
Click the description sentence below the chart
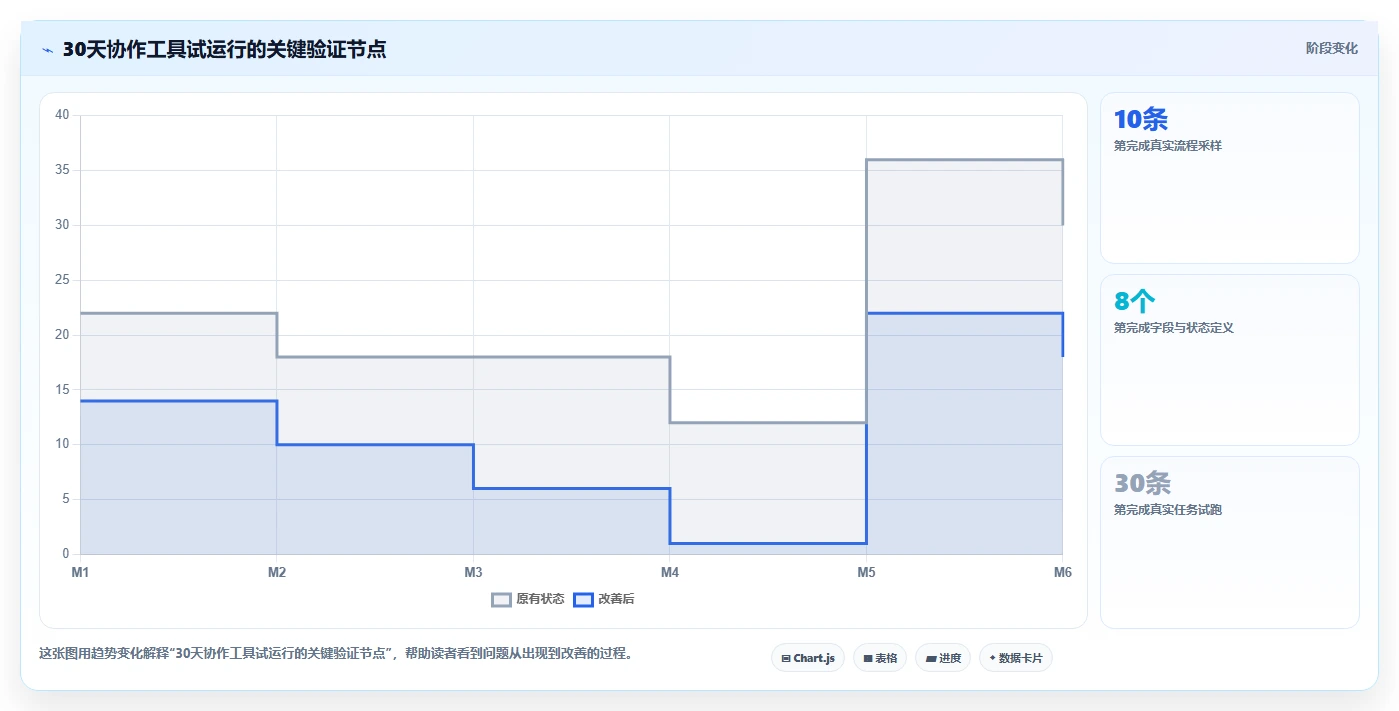pos(335,654)
